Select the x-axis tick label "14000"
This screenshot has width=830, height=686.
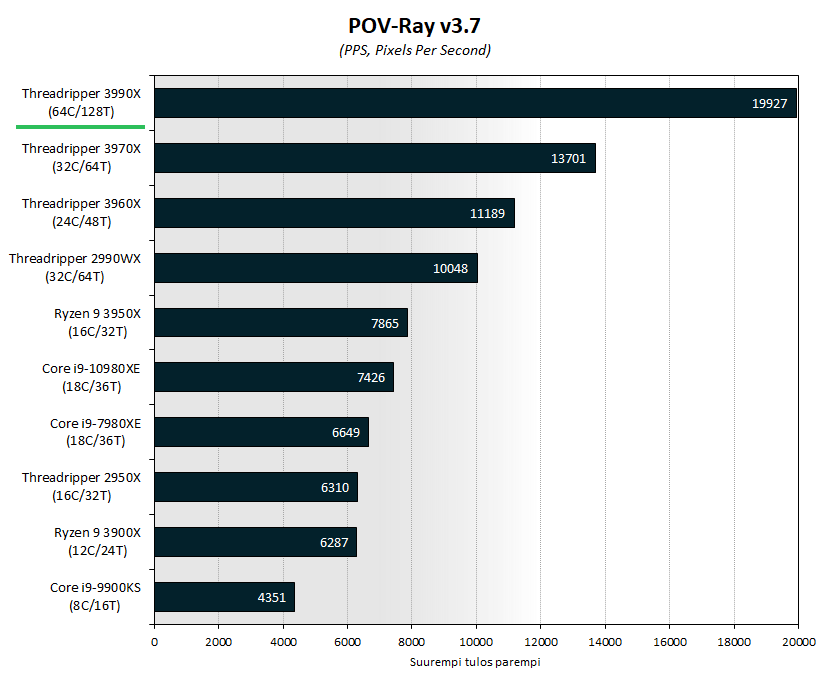pyautogui.click(x=605, y=642)
